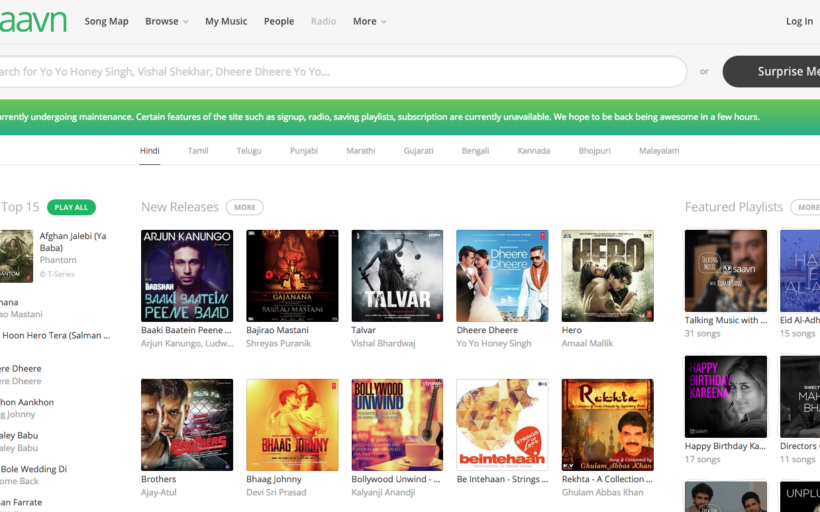Open artist Ghulam Abbas Khan
This screenshot has width=820, height=512.
602,493
